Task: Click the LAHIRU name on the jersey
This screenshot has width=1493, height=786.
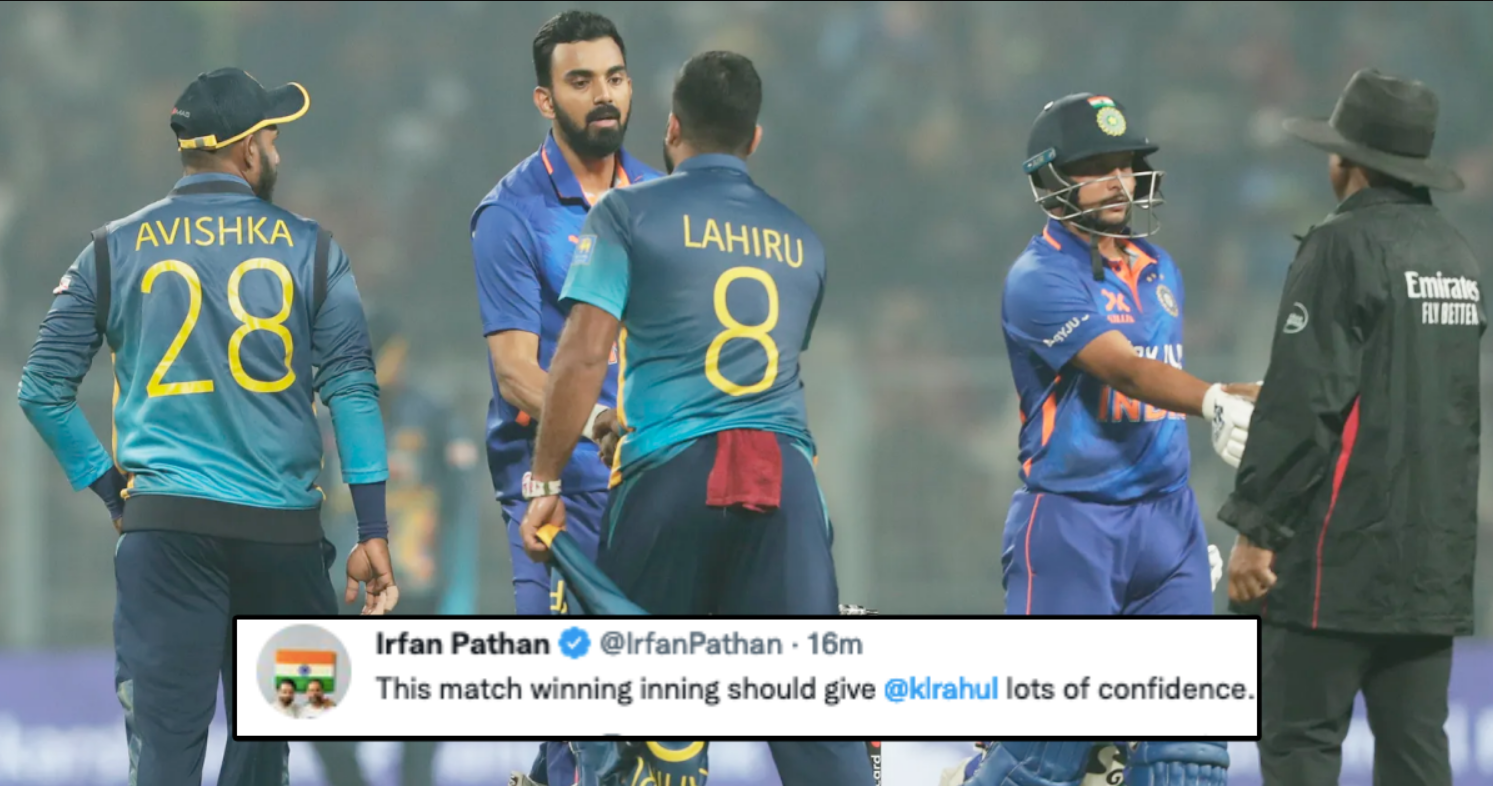Action: (x=743, y=240)
